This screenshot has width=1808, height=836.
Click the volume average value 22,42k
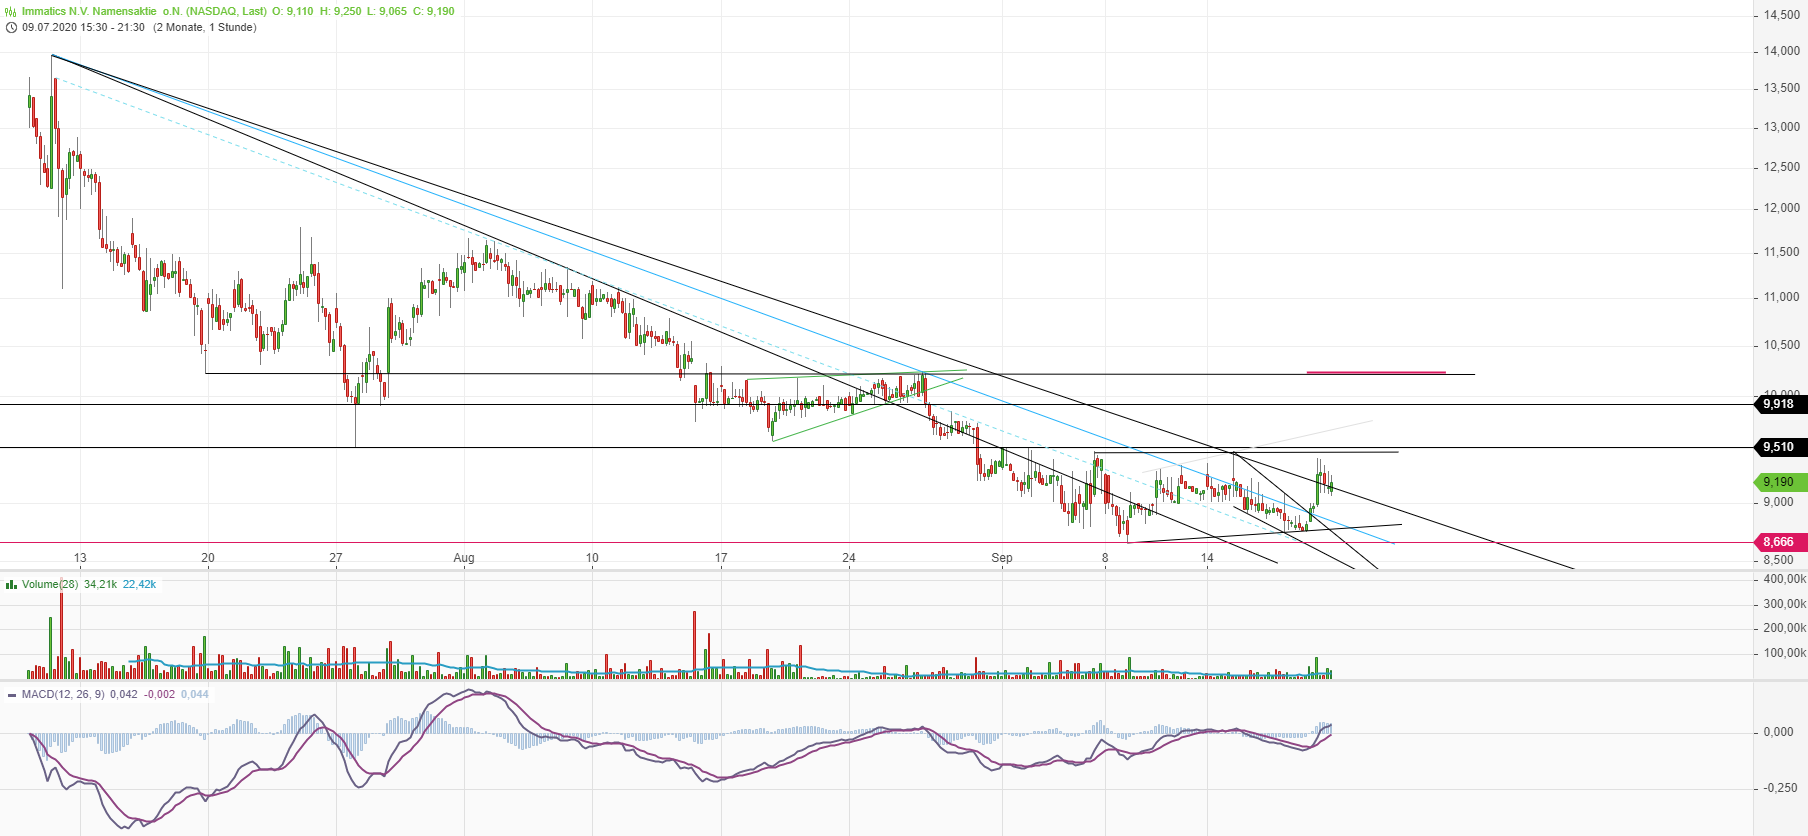tap(139, 585)
